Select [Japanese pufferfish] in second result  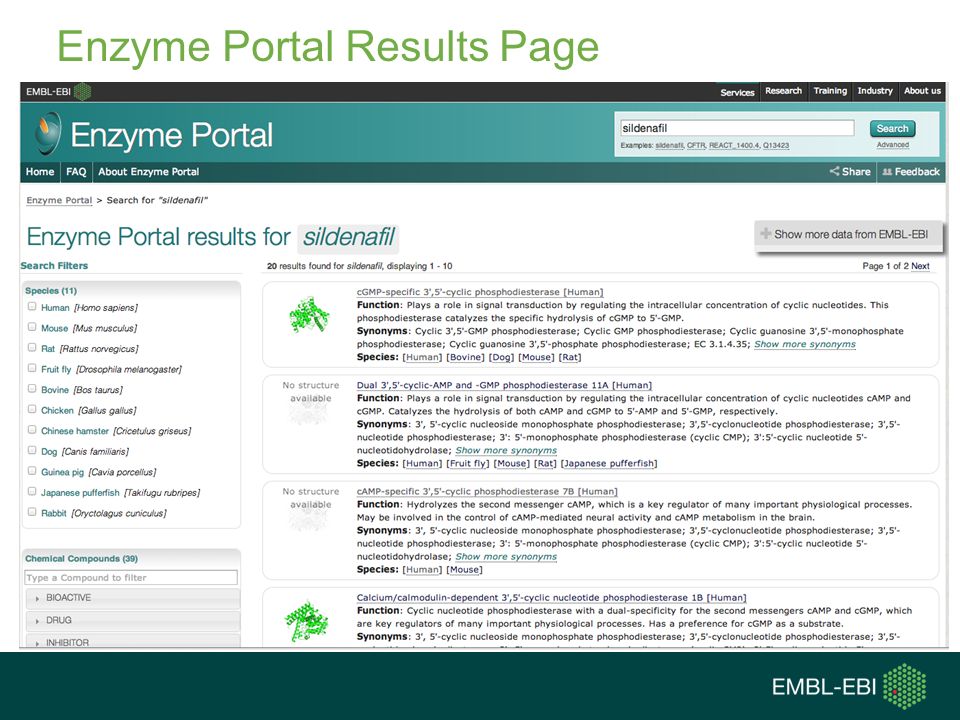point(609,463)
